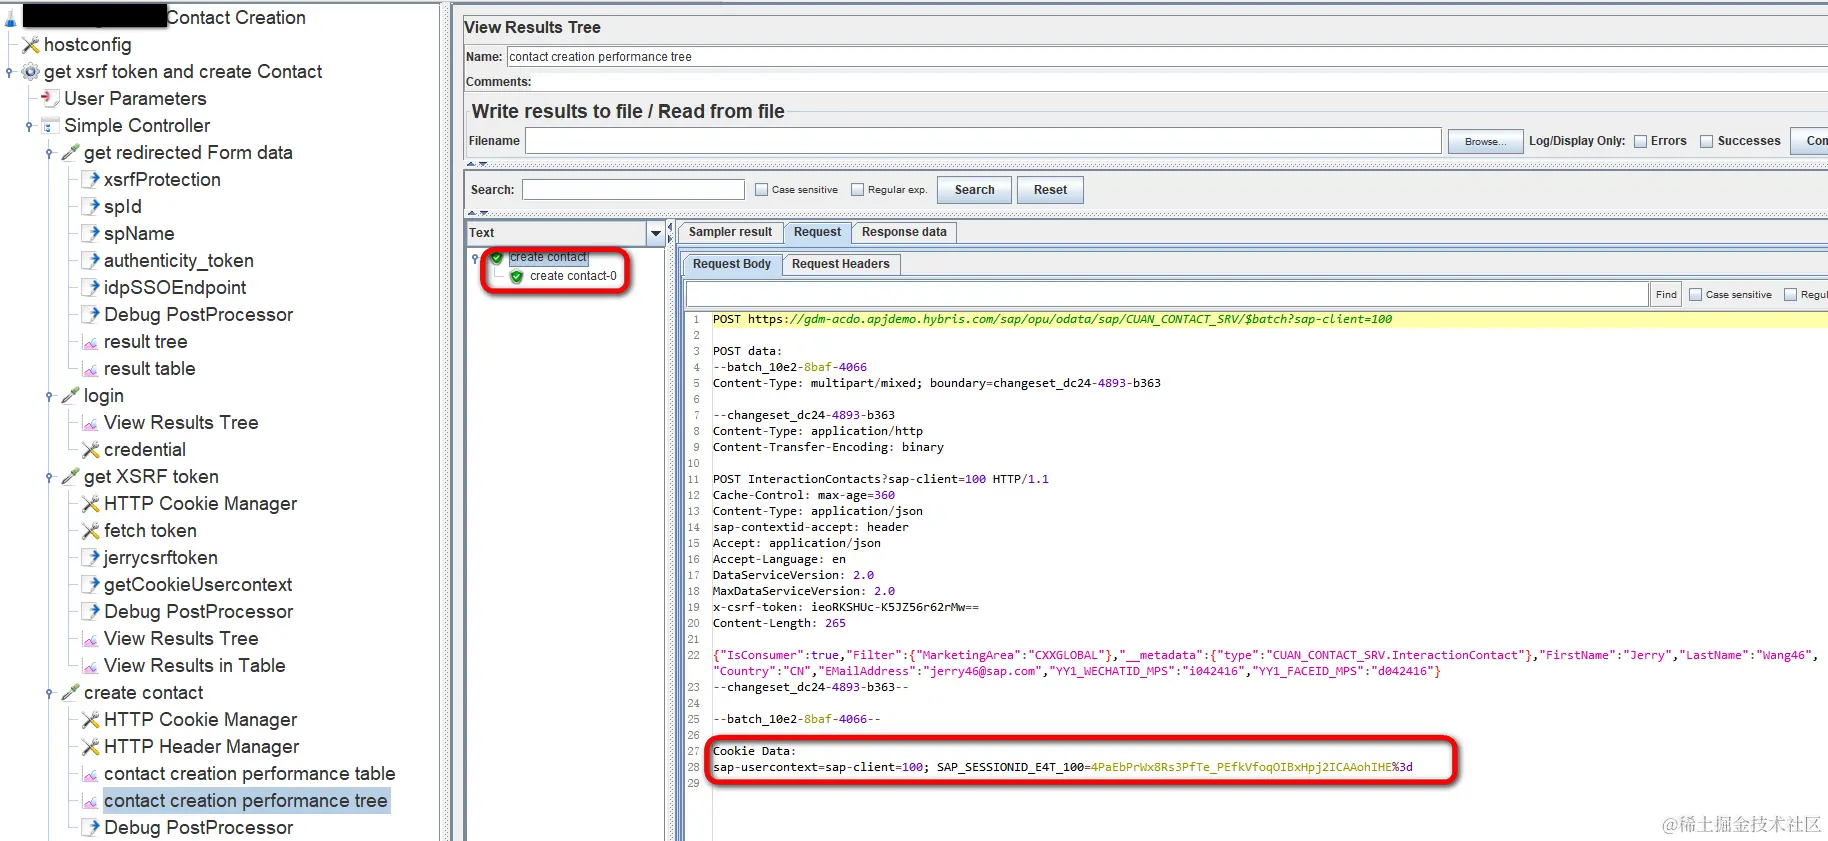Screen dimensions: 1828x841
Task: Click the test plan flask icon
Action: pos(10,18)
